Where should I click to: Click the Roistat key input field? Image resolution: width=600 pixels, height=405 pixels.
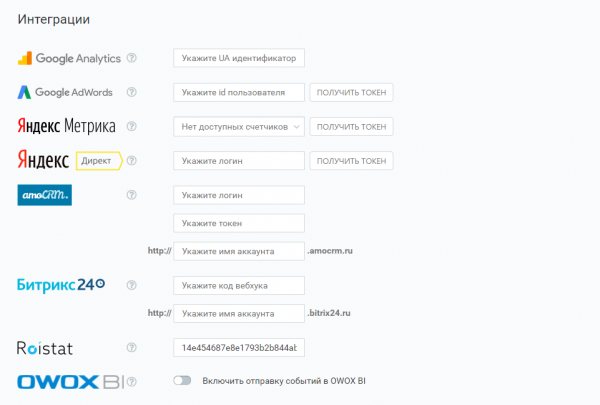tap(239, 348)
